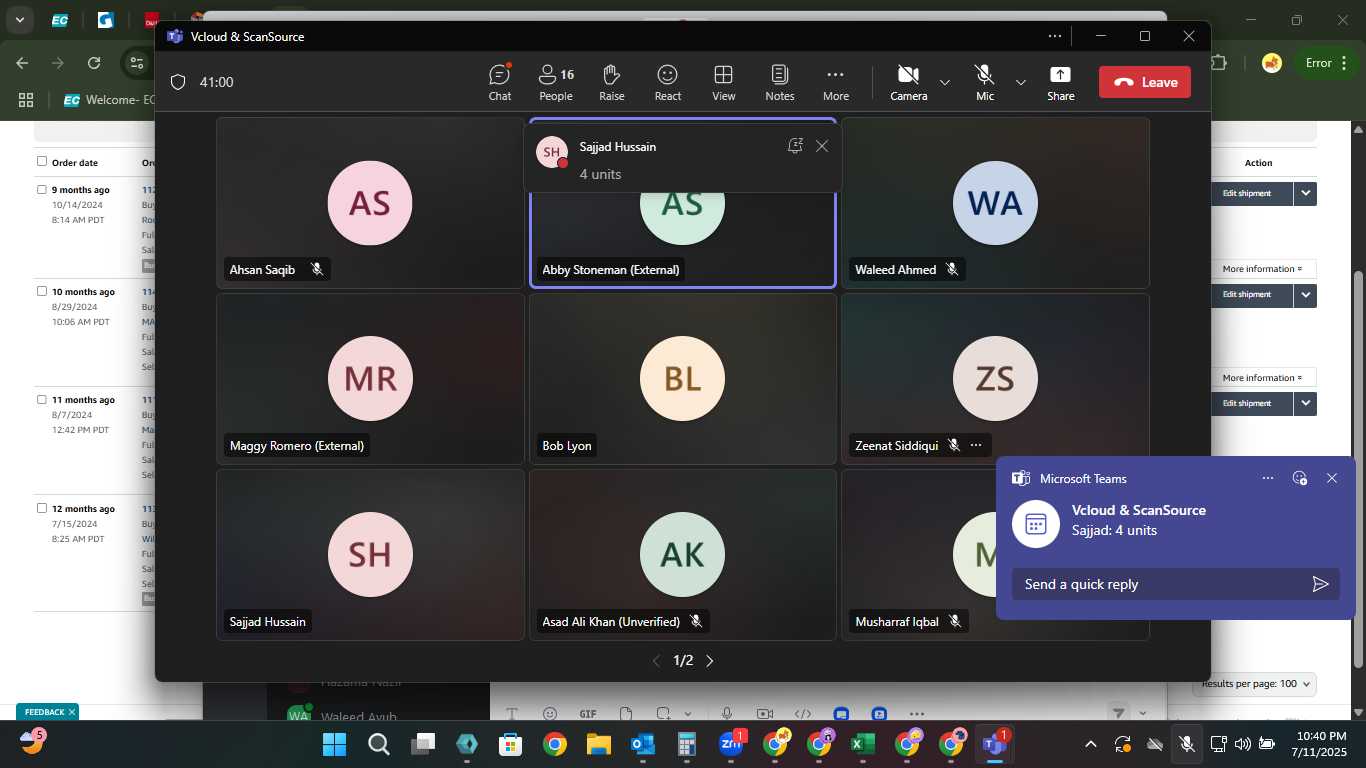Open the browser apps grid shortcut
Viewport: 1366px width, 768px height.
click(x=26, y=100)
